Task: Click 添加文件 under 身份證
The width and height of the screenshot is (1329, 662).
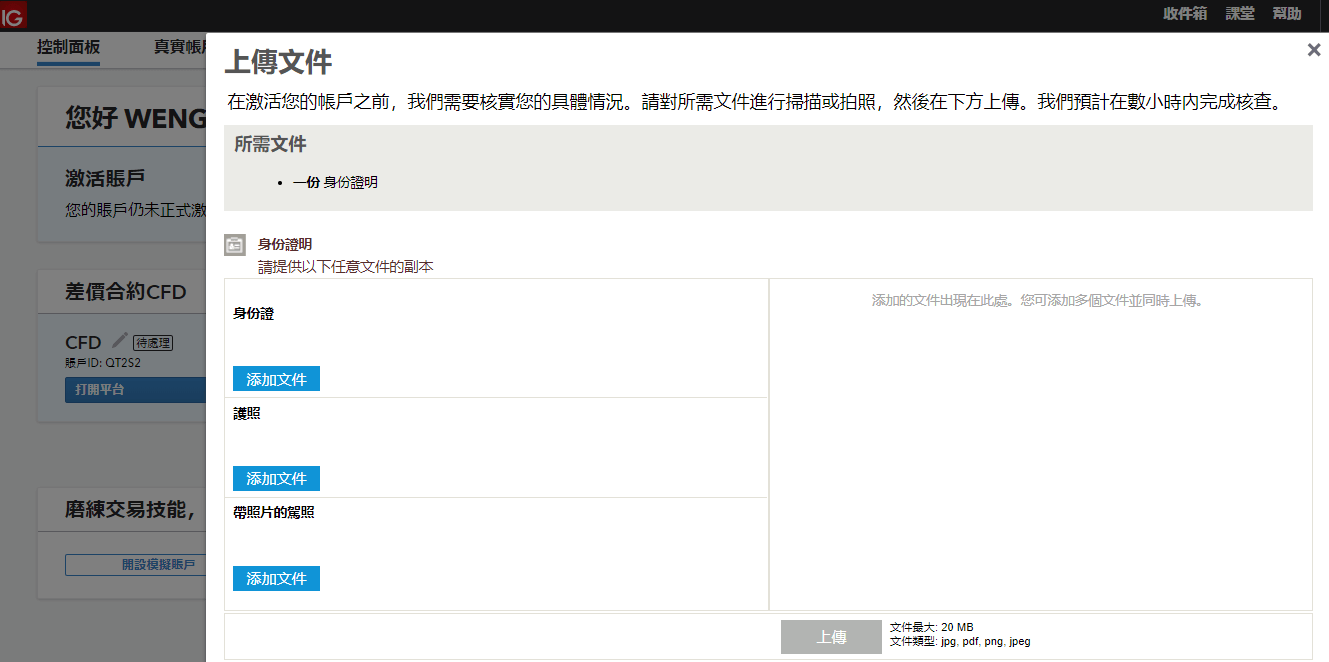Action: pyautogui.click(x=276, y=378)
